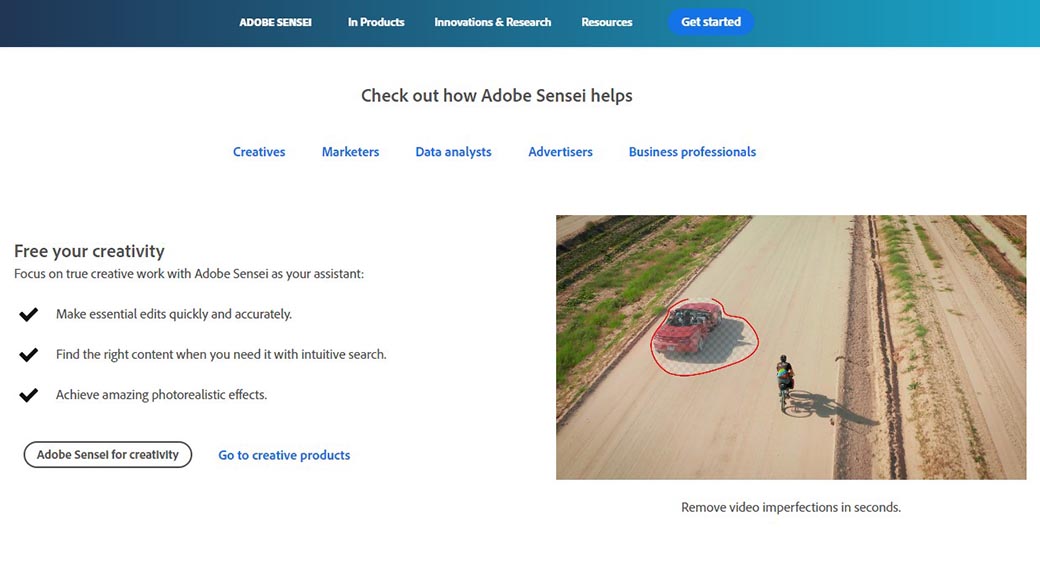Click the Free your creativity heading
The image size is (1040, 563).
(x=89, y=251)
